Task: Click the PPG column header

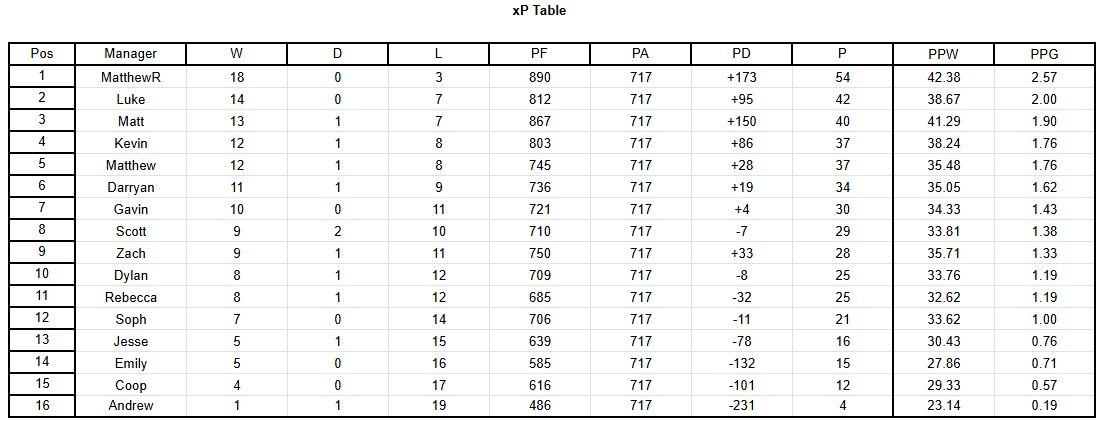Action: pyautogui.click(x=1045, y=54)
